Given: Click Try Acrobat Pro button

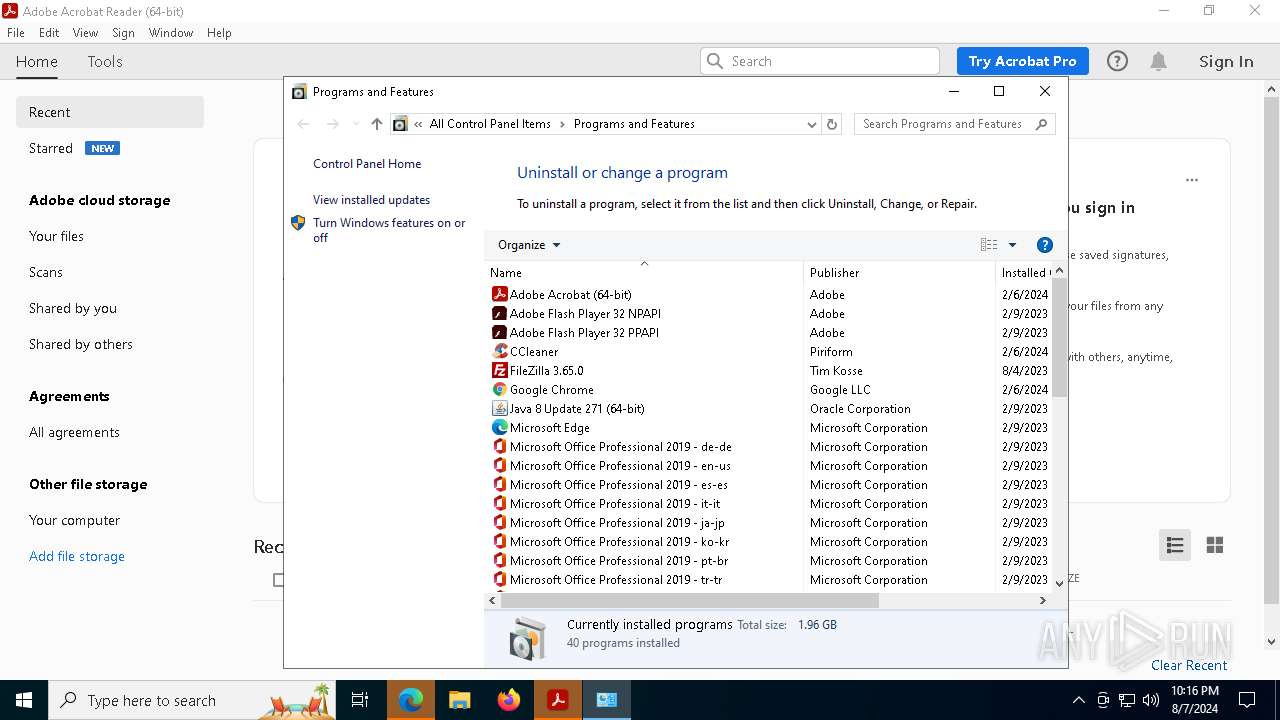Looking at the screenshot, I should (x=1023, y=61).
